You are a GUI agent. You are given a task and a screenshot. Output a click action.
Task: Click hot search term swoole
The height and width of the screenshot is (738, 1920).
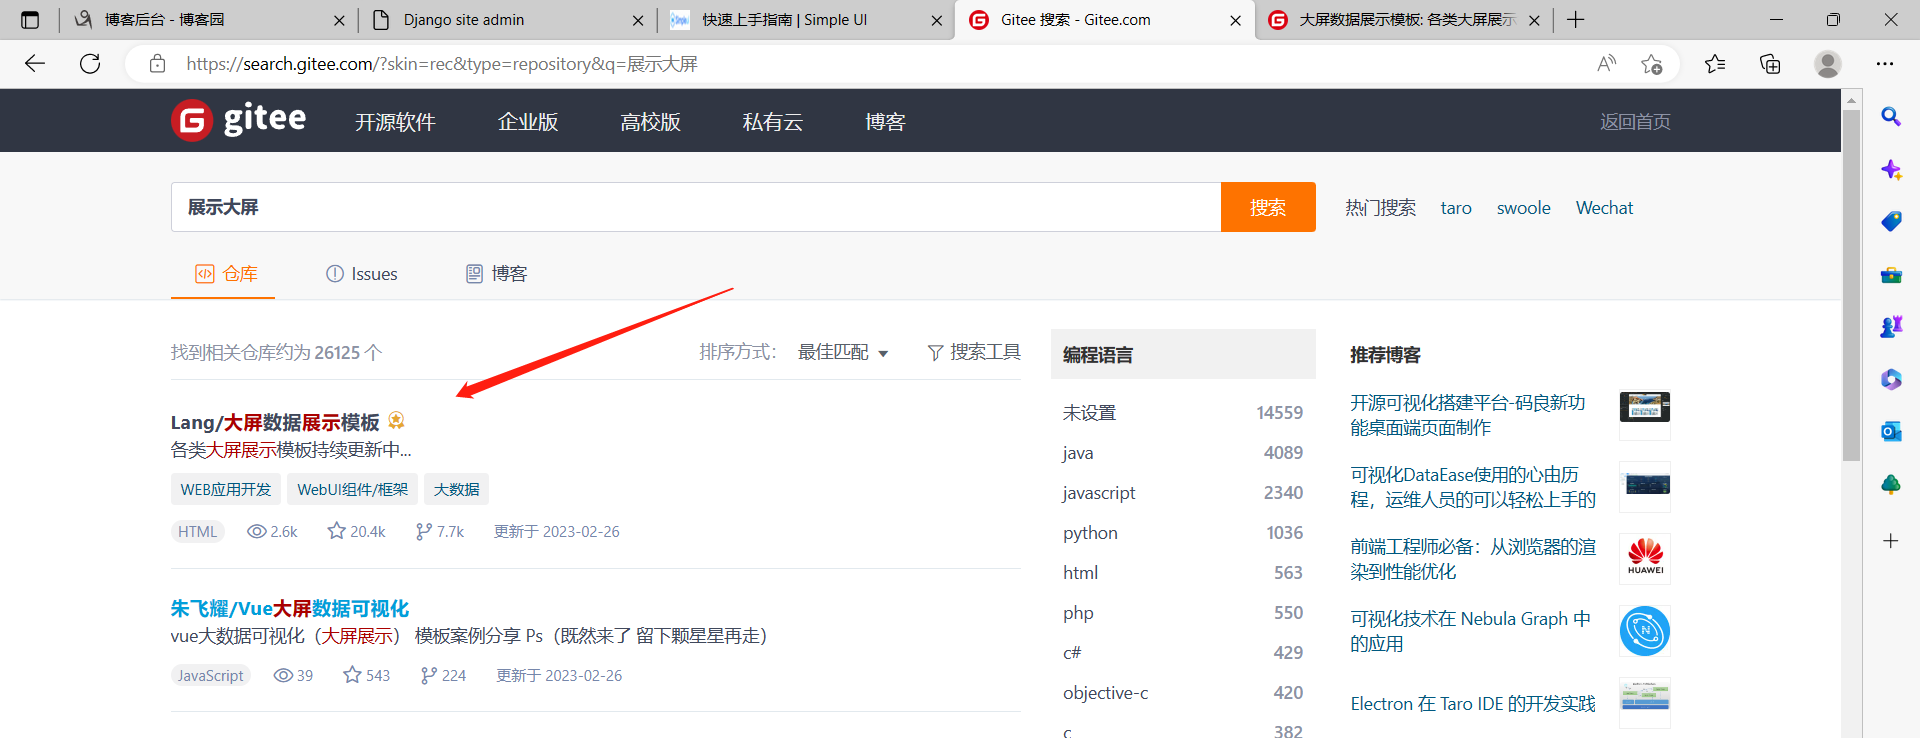pyautogui.click(x=1523, y=208)
